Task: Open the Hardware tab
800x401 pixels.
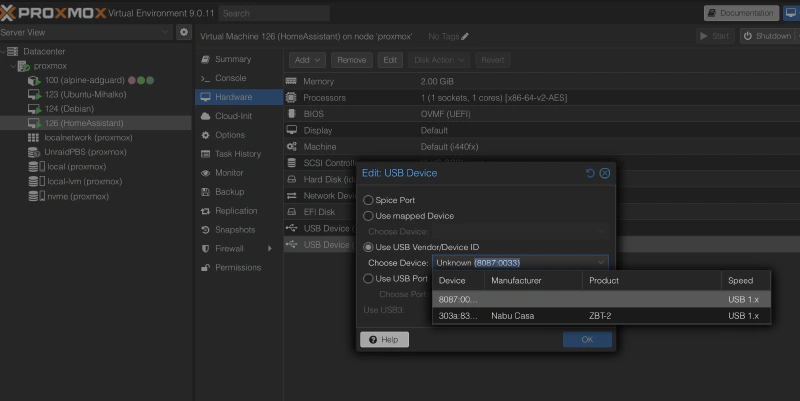Action: pyautogui.click(x=239, y=97)
